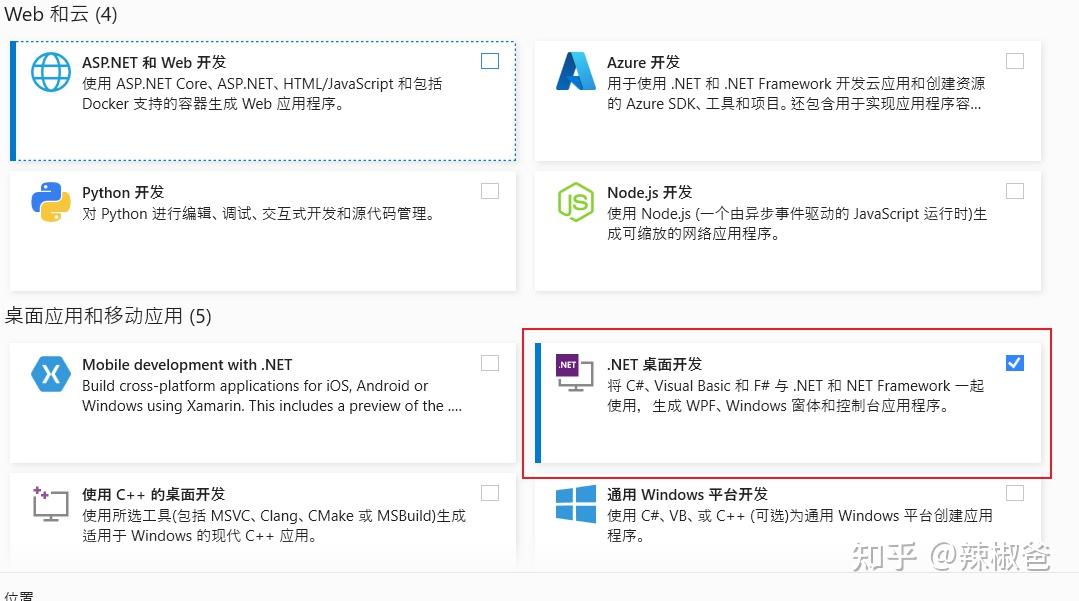This screenshot has height=601, width=1079.
Task: Click the Xamarin mobile development icon
Action: [x=51, y=374]
